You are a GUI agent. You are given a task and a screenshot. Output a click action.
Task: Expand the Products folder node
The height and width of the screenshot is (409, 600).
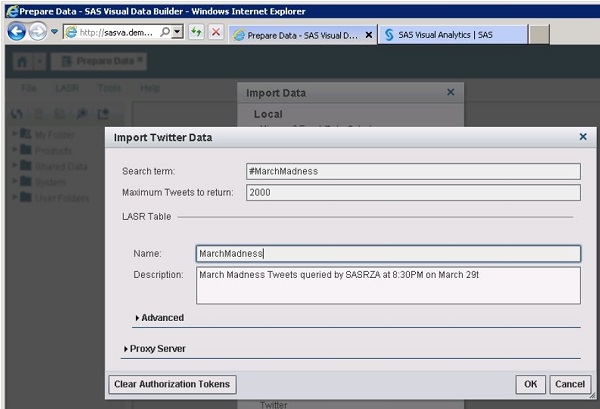click(15, 149)
